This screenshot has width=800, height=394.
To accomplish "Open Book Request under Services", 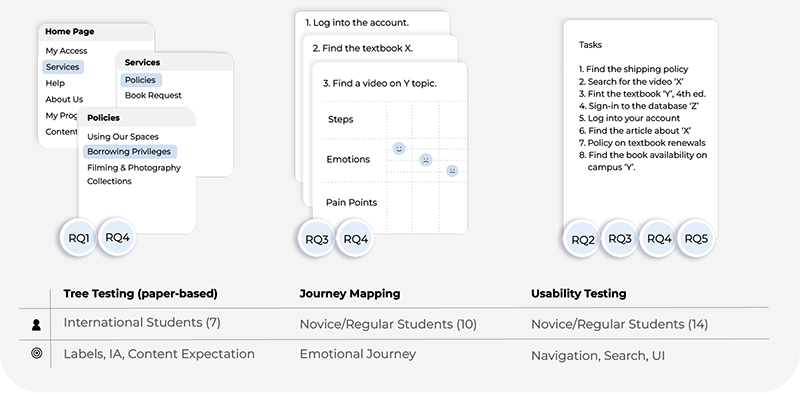I will pos(153,95).
